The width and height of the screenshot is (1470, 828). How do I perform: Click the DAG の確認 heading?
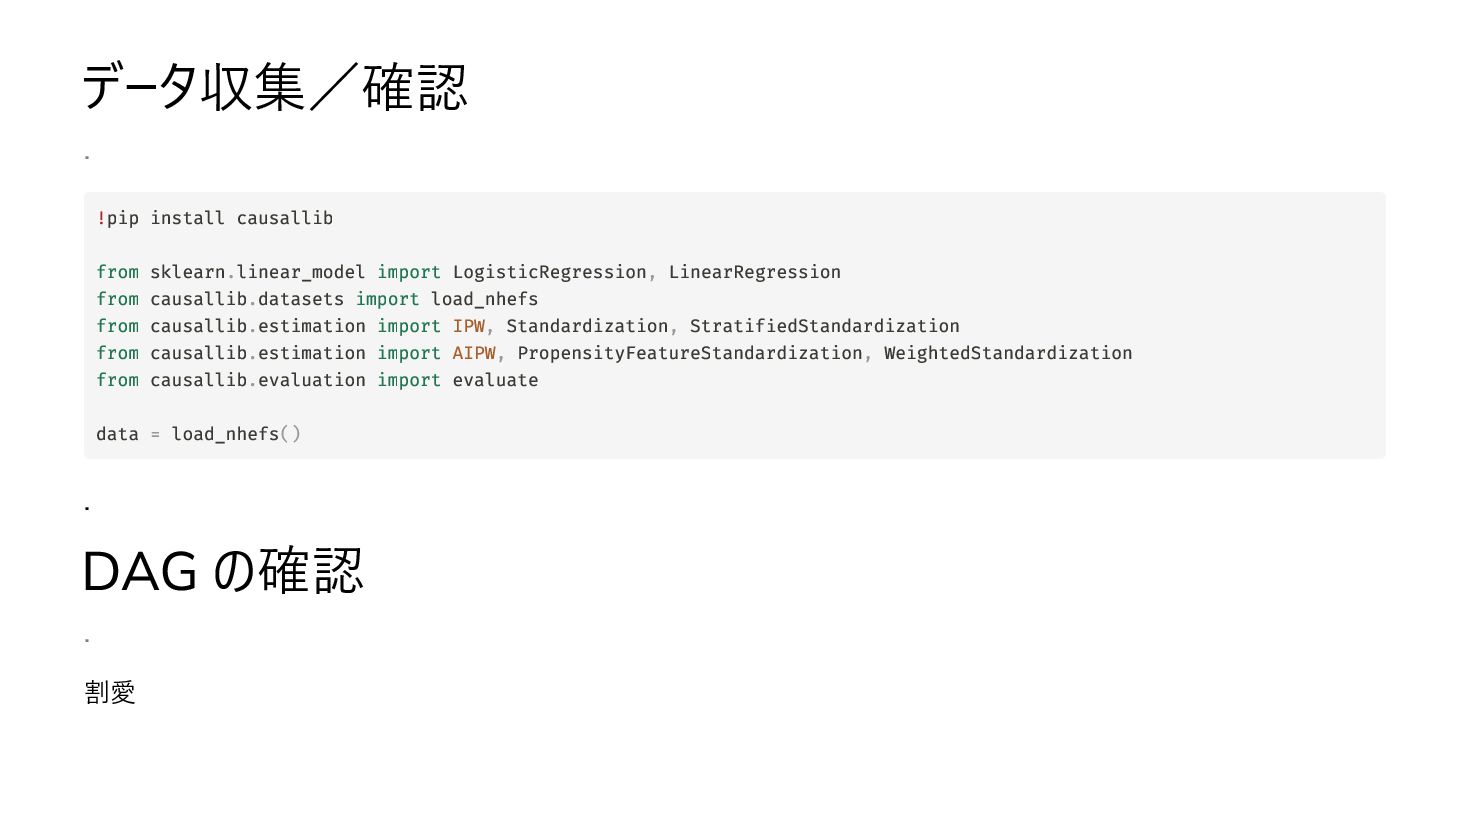click(222, 572)
